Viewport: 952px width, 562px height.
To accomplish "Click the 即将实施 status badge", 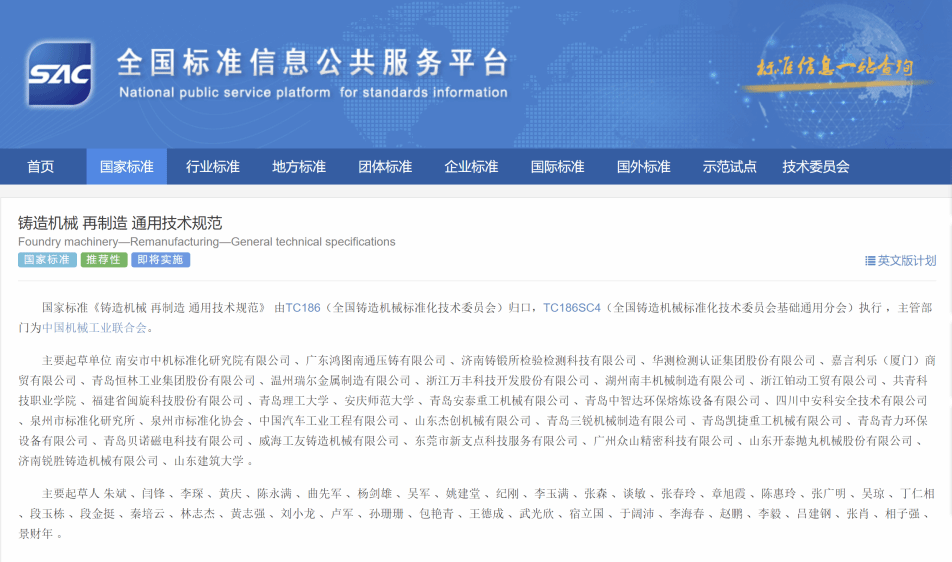I will tap(160, 260).
